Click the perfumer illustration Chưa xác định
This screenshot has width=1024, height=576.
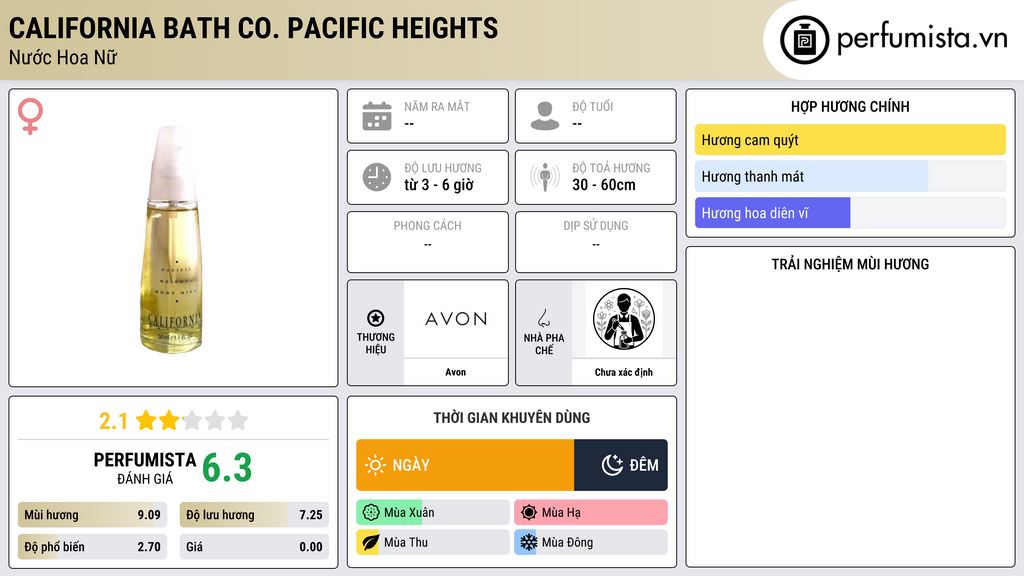click(624, 319)
